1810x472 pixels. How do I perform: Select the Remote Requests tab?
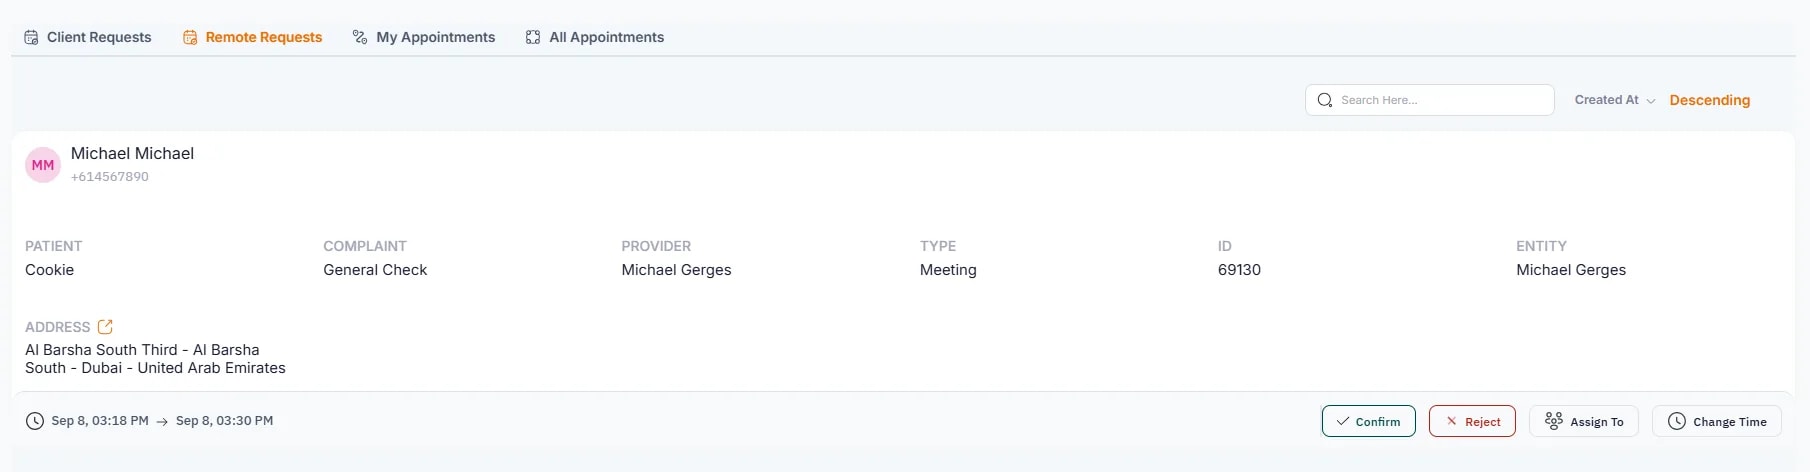pyautogui.click(x=252, y=37)
